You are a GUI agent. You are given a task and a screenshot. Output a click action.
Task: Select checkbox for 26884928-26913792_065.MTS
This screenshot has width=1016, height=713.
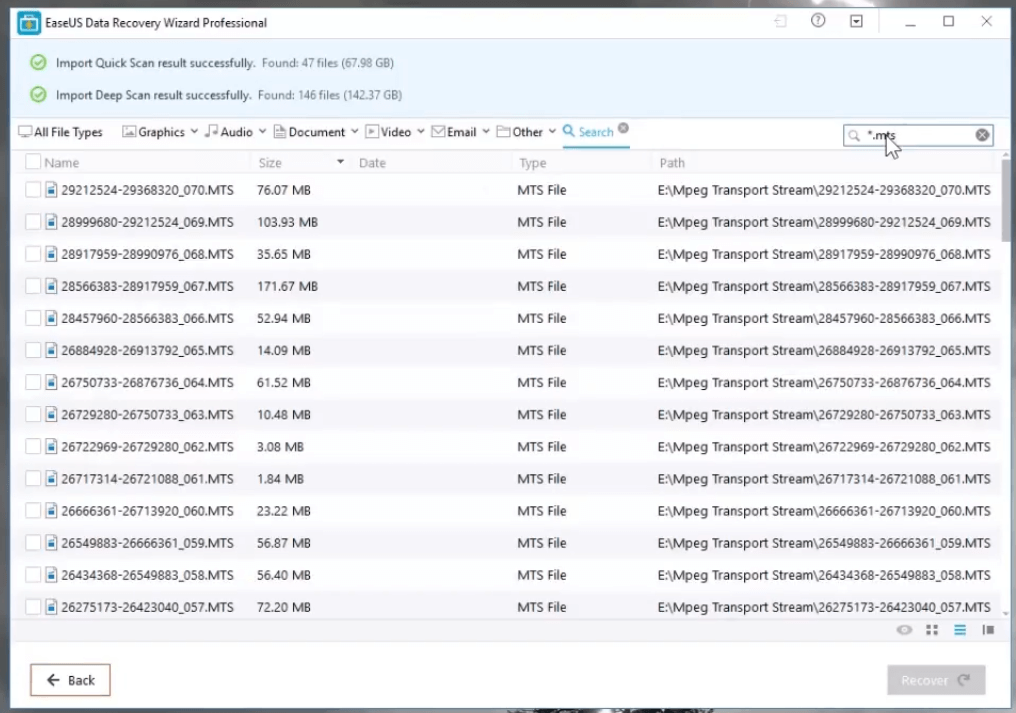pyautogui.click(x=33, y=350)
